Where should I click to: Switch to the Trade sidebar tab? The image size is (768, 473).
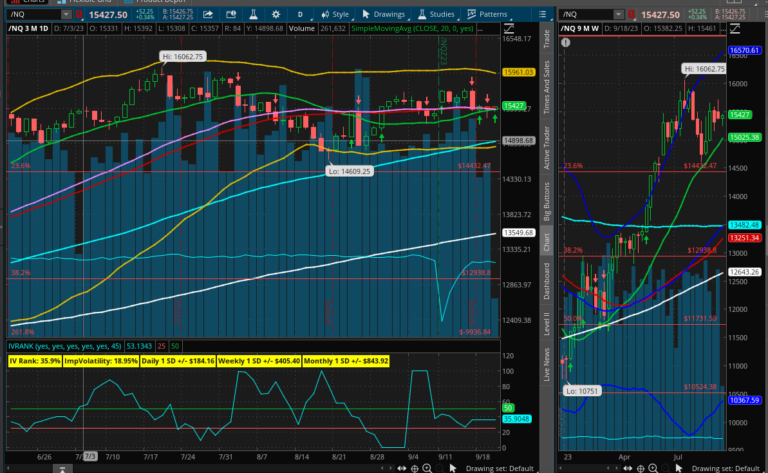tap(546, 38)
